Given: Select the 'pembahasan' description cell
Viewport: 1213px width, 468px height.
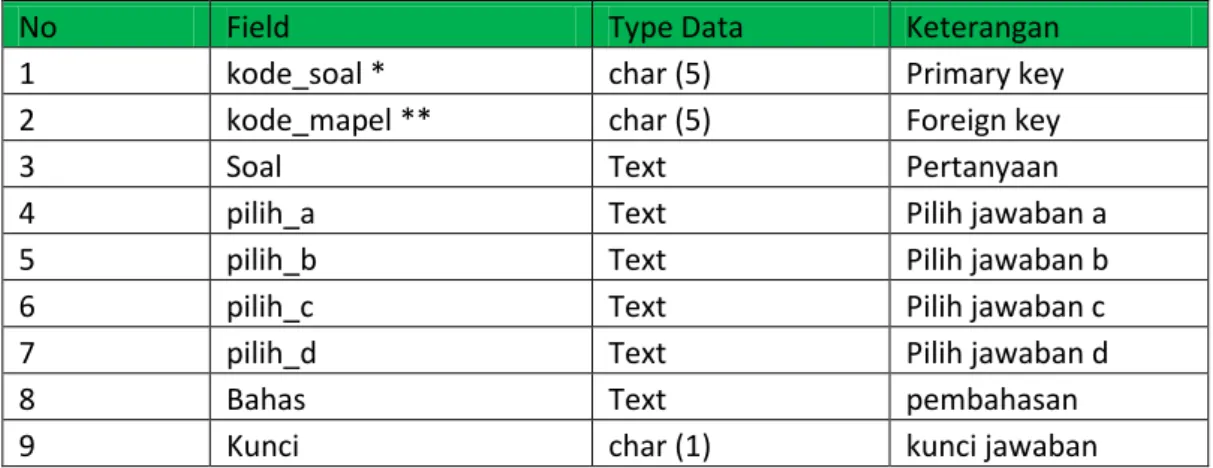Looking at the screenshot, I should point(1048,399).
